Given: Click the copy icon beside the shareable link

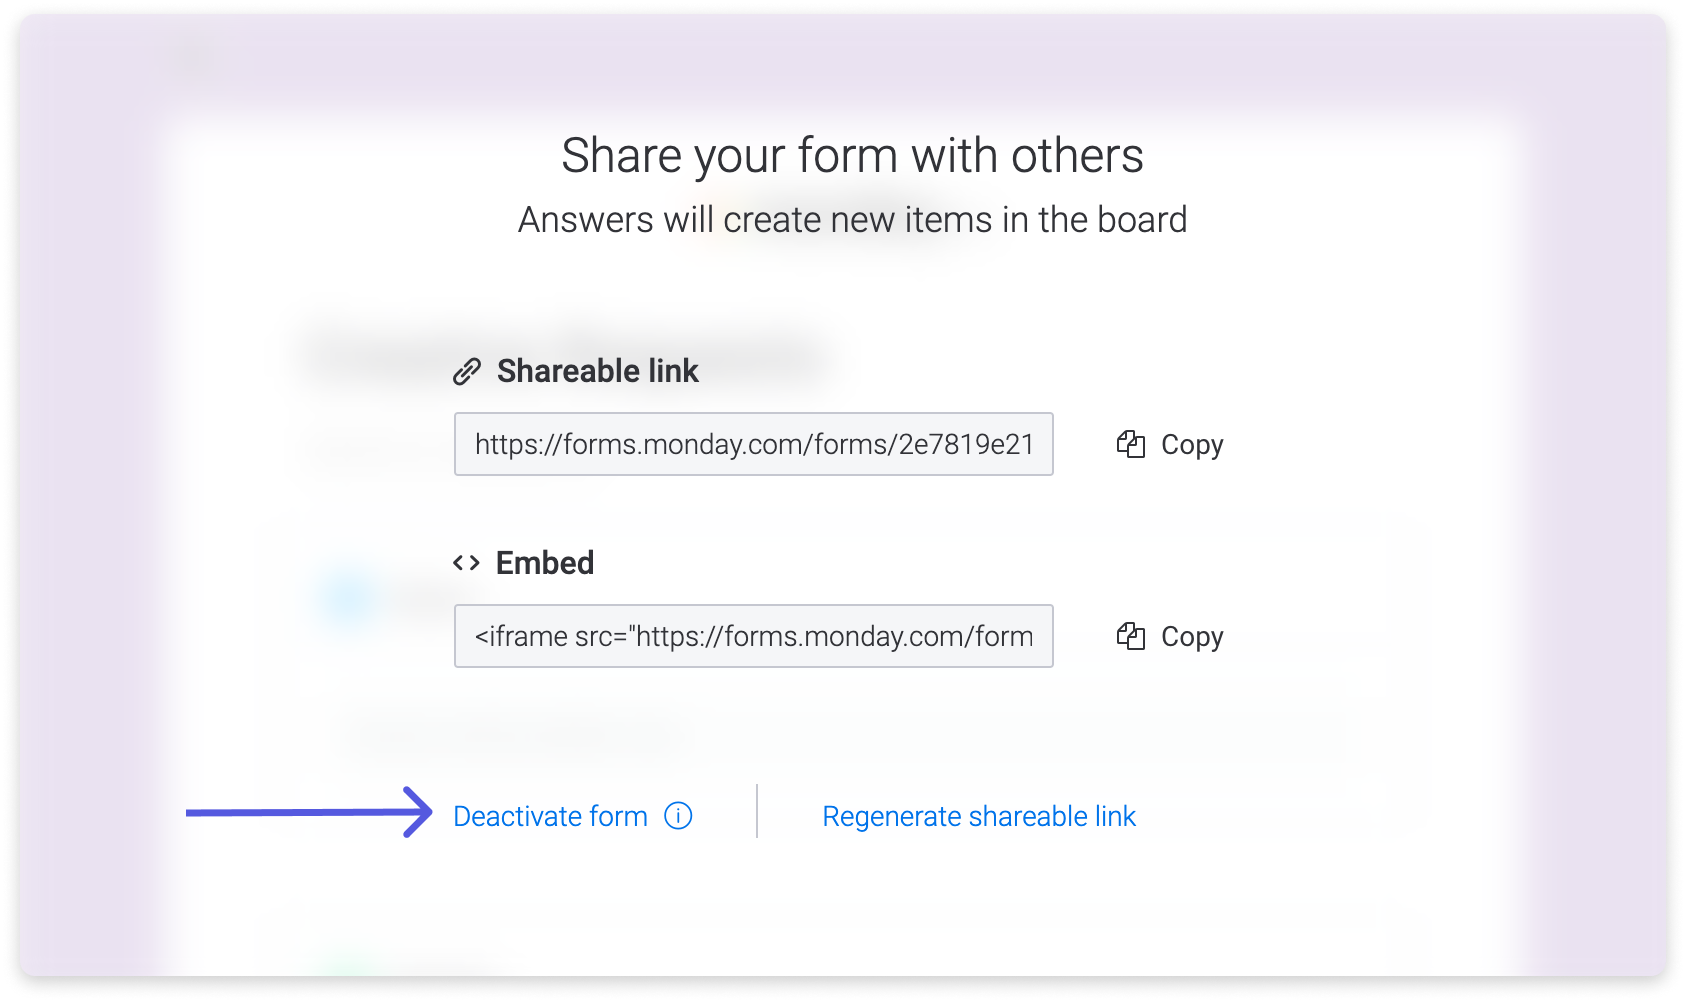Looking at the screenshot, I should 1131,444.
